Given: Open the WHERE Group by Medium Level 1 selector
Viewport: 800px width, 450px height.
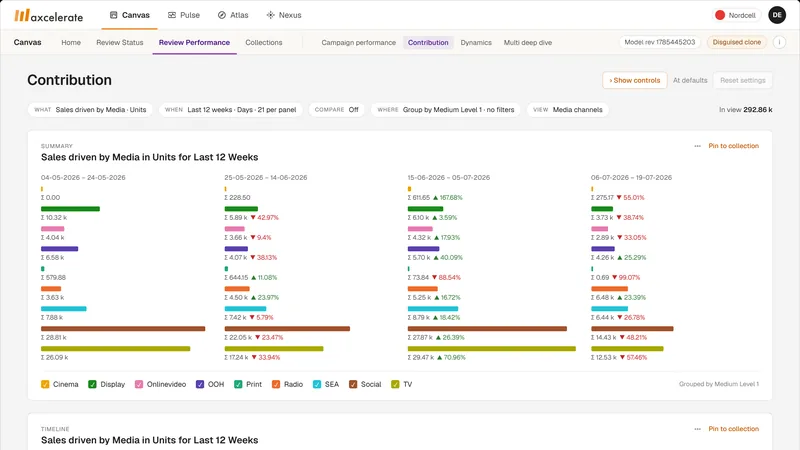Looking at the screenshot, I should (446, 110).
